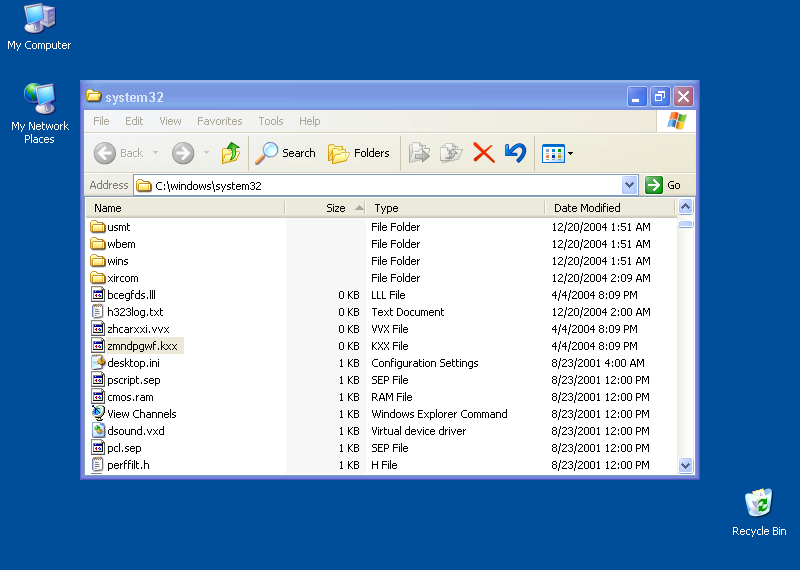Click the Back arrow button
Image resolution: width=800 pixels, height=570 pixels.
tap(105, 153)
